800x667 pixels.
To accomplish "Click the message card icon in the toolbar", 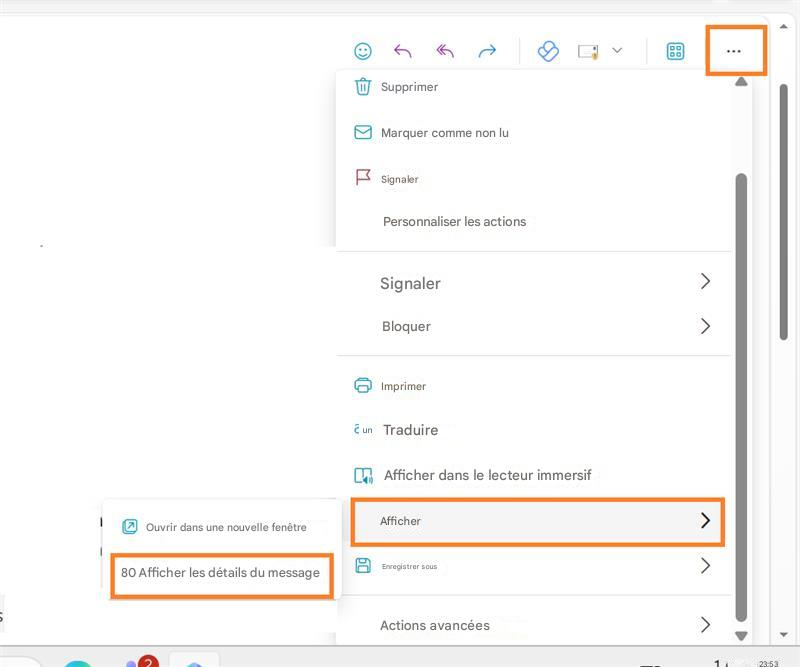I will 588,51.
